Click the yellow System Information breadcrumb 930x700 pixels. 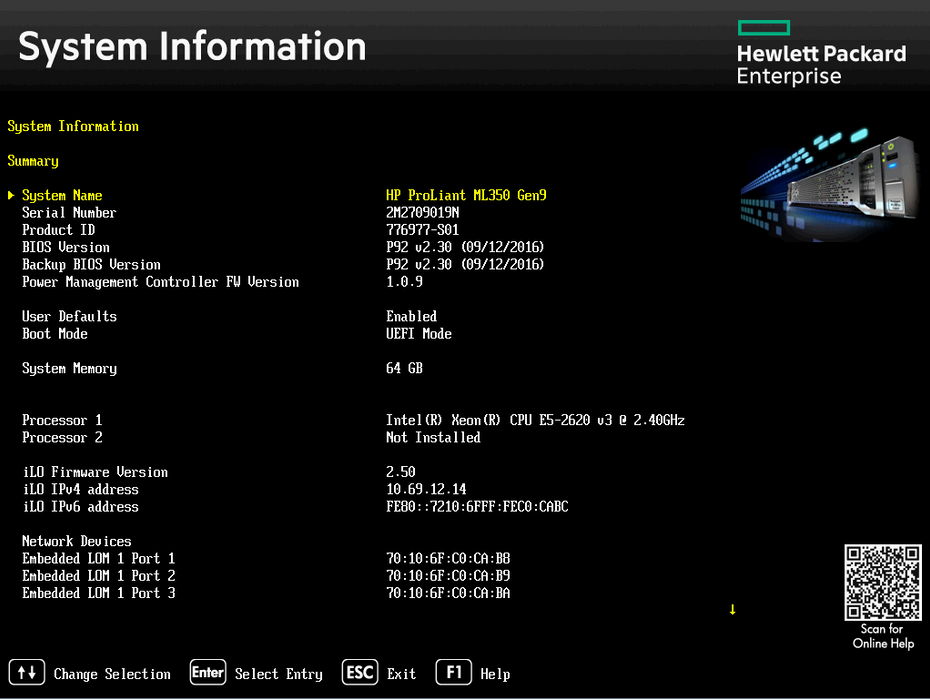(x=73, y=126)
